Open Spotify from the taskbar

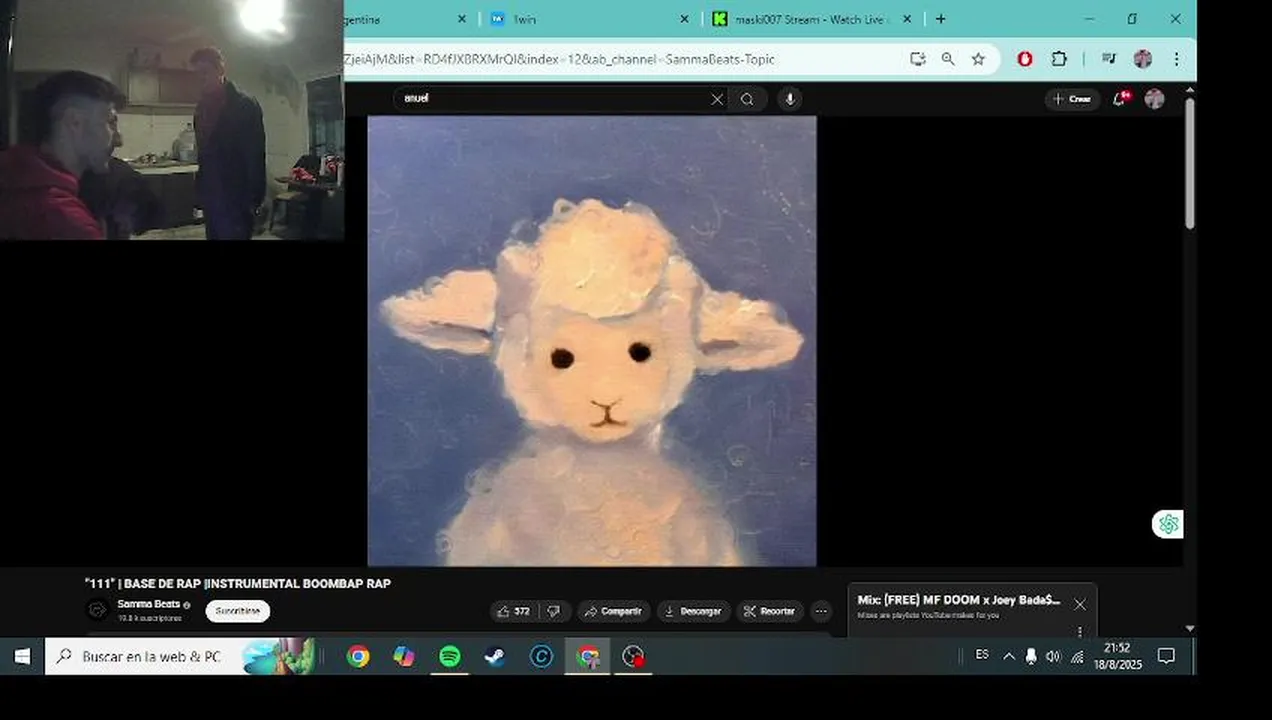(x=450, y=656)
